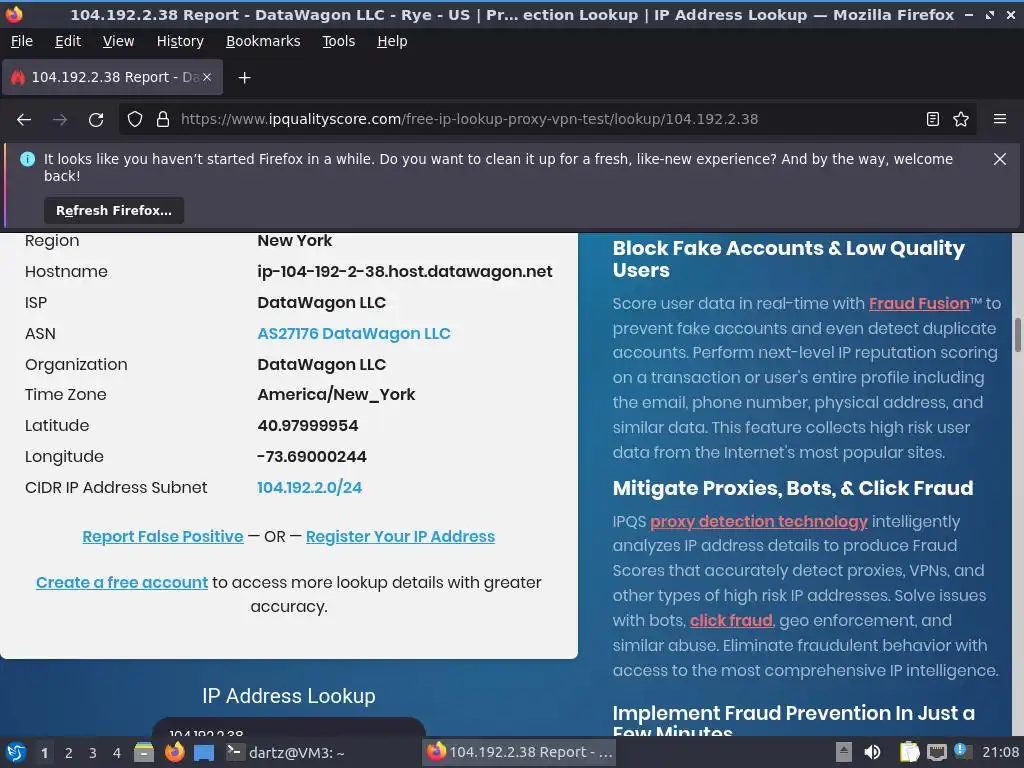Switch to workspace 3 in taskbar
The height and width of the screenshot is (768, 1024).
pyautogui.click(x=93, y=753)
